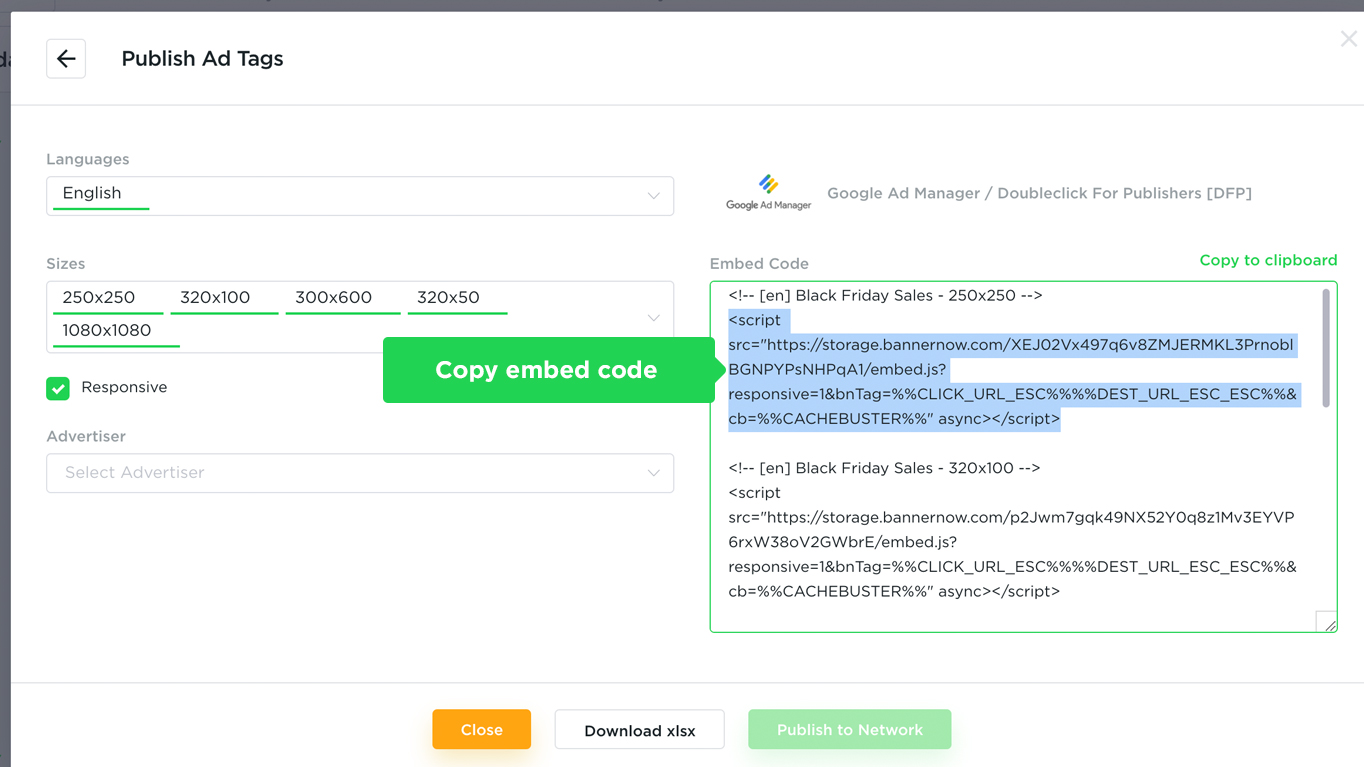
Task: Expand the Sizes dropdown chevron
Action: click(653, 318)
